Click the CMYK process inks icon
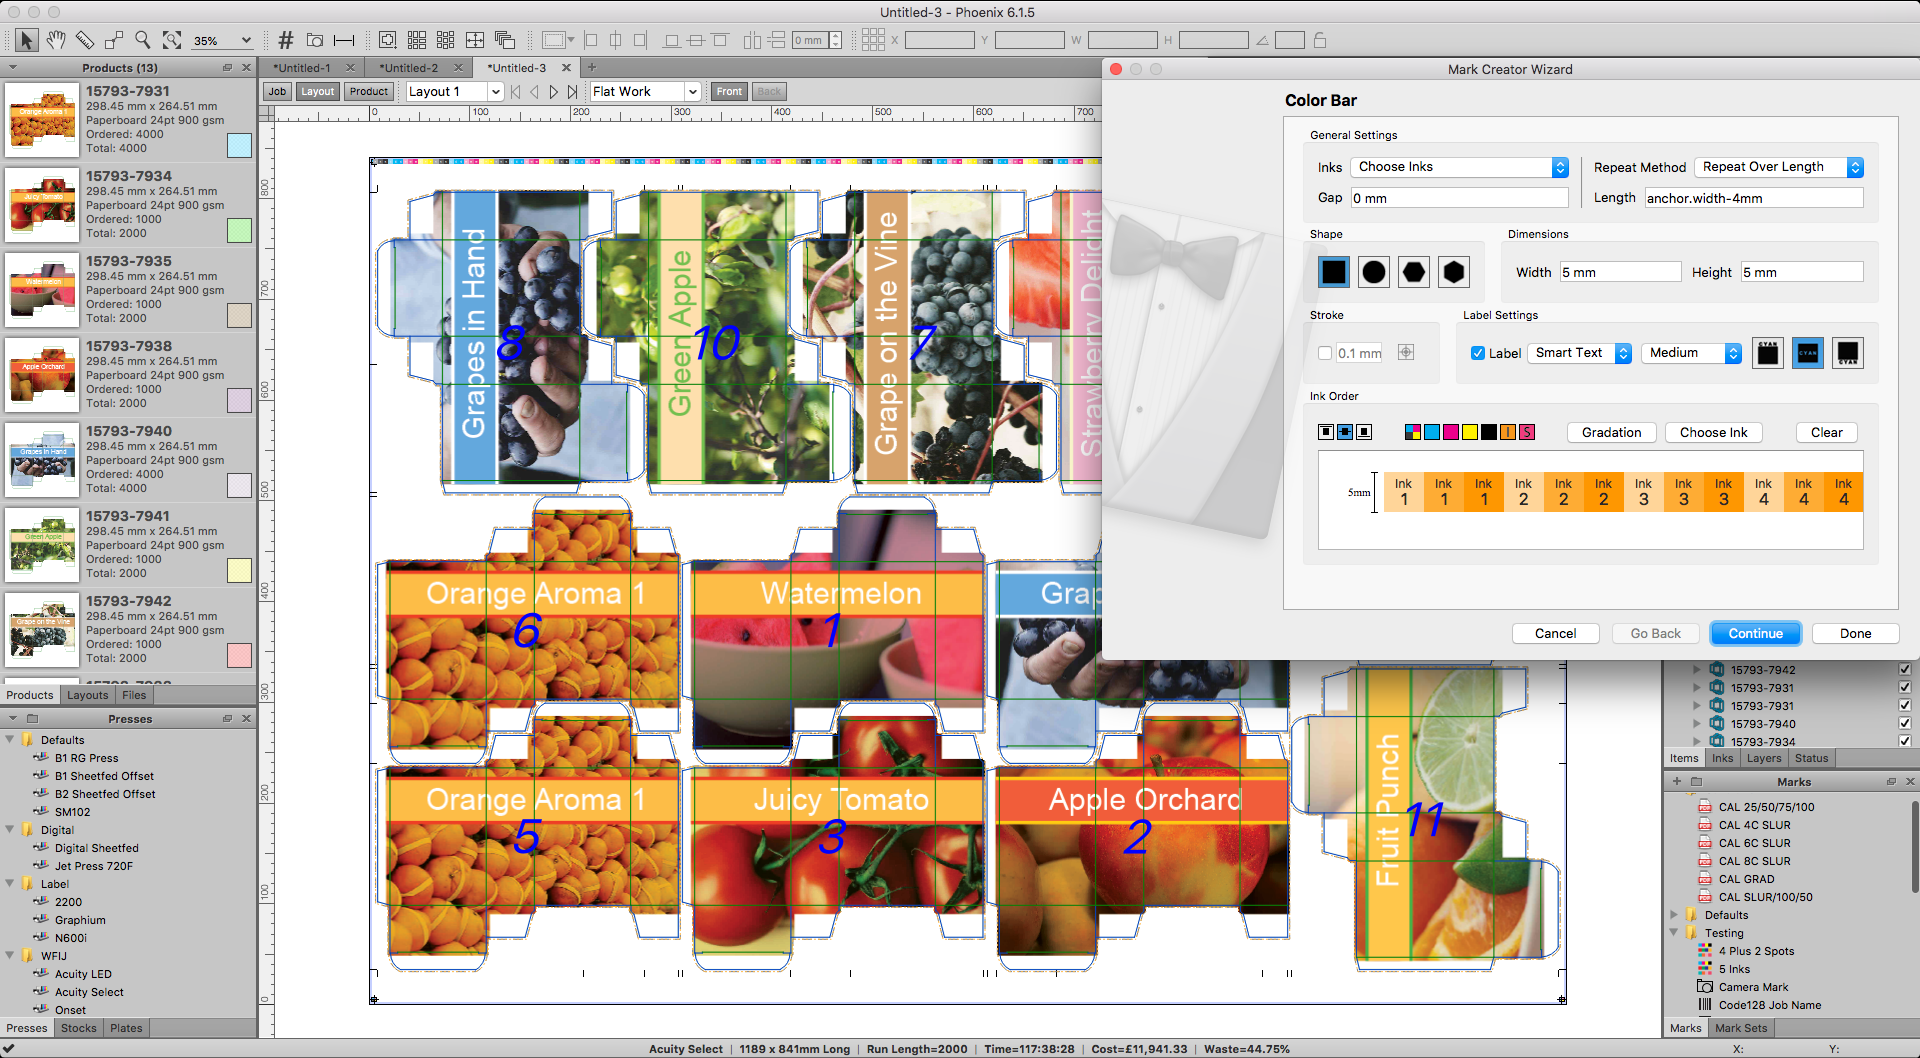 click(x=1413, y=432)
